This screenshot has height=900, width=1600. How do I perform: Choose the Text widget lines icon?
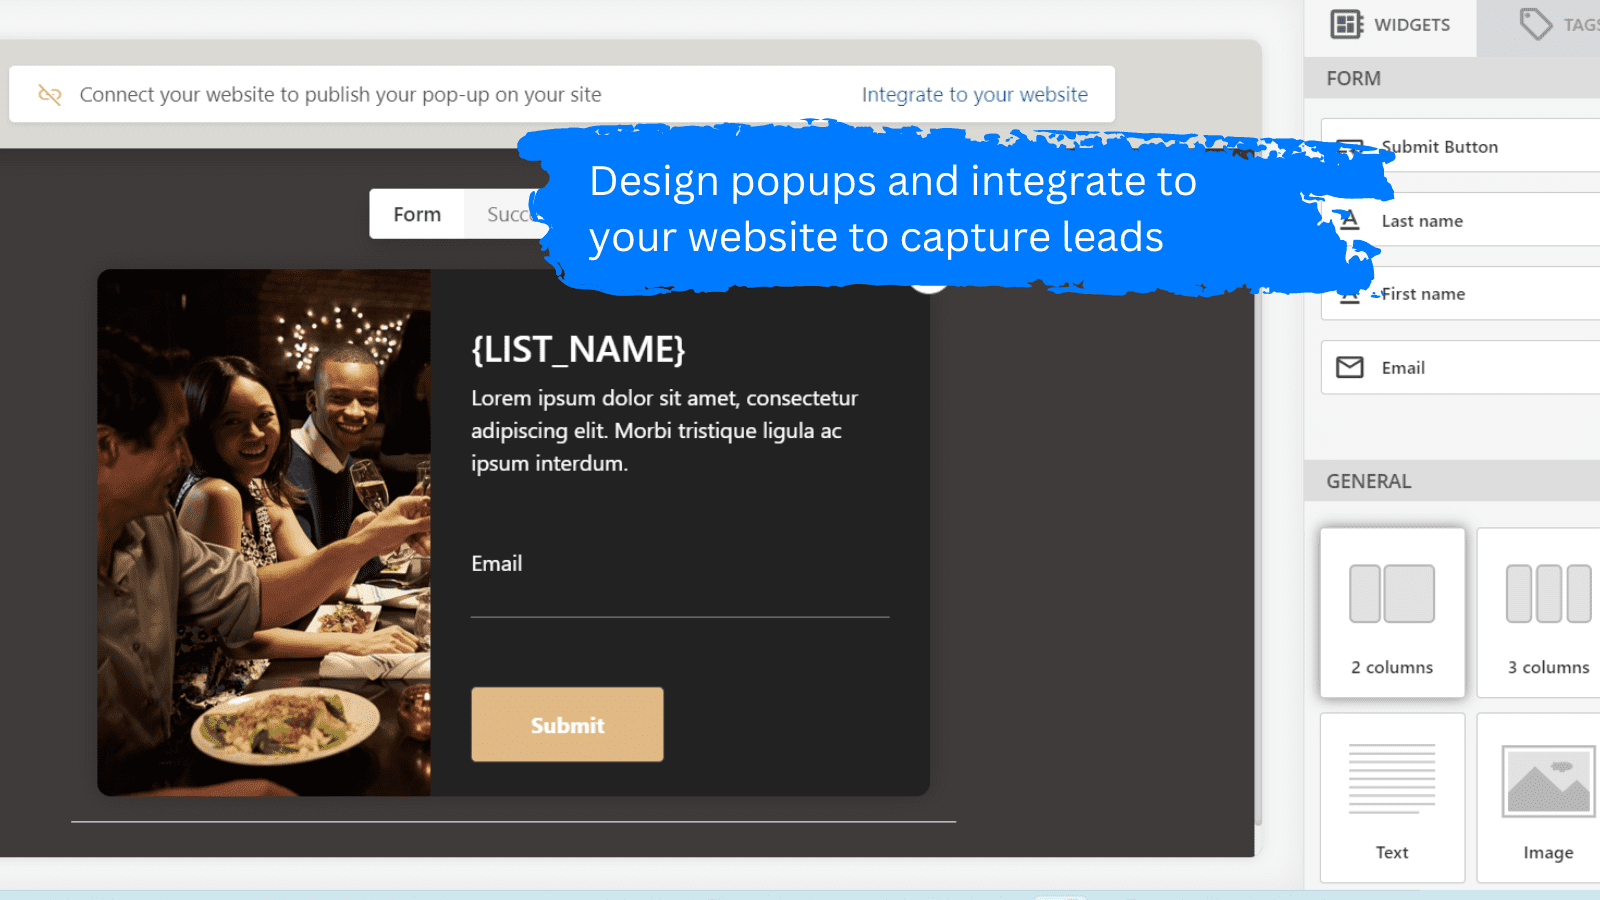click(1391, 779)
